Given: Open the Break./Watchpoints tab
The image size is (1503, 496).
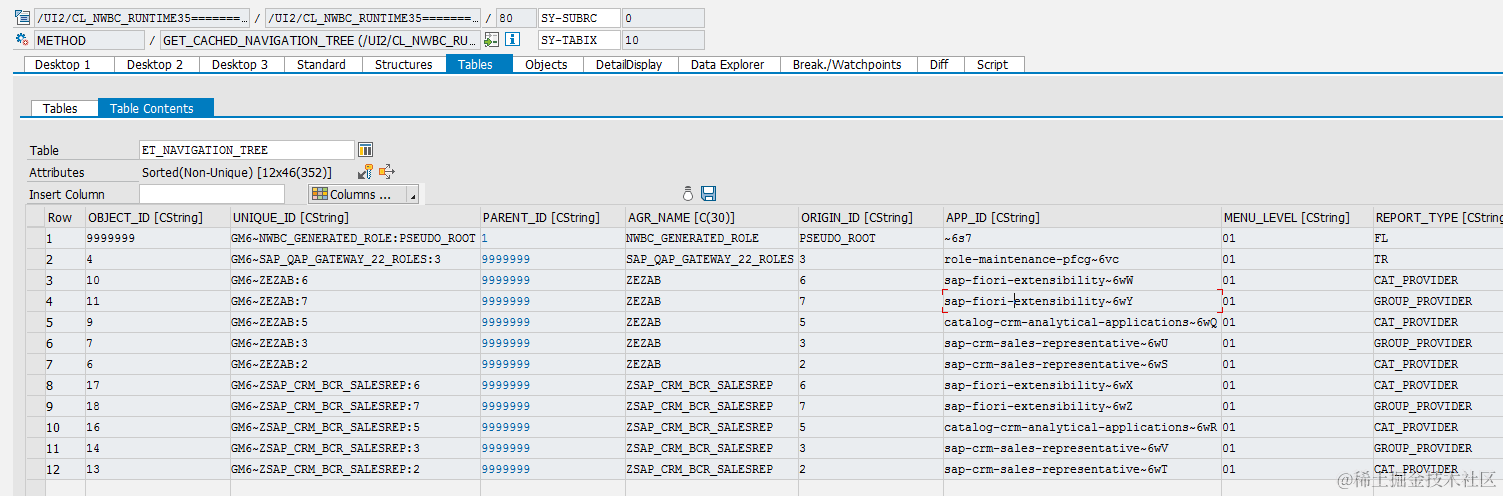Looking at the screenshot, I should [x=847, y=64].
